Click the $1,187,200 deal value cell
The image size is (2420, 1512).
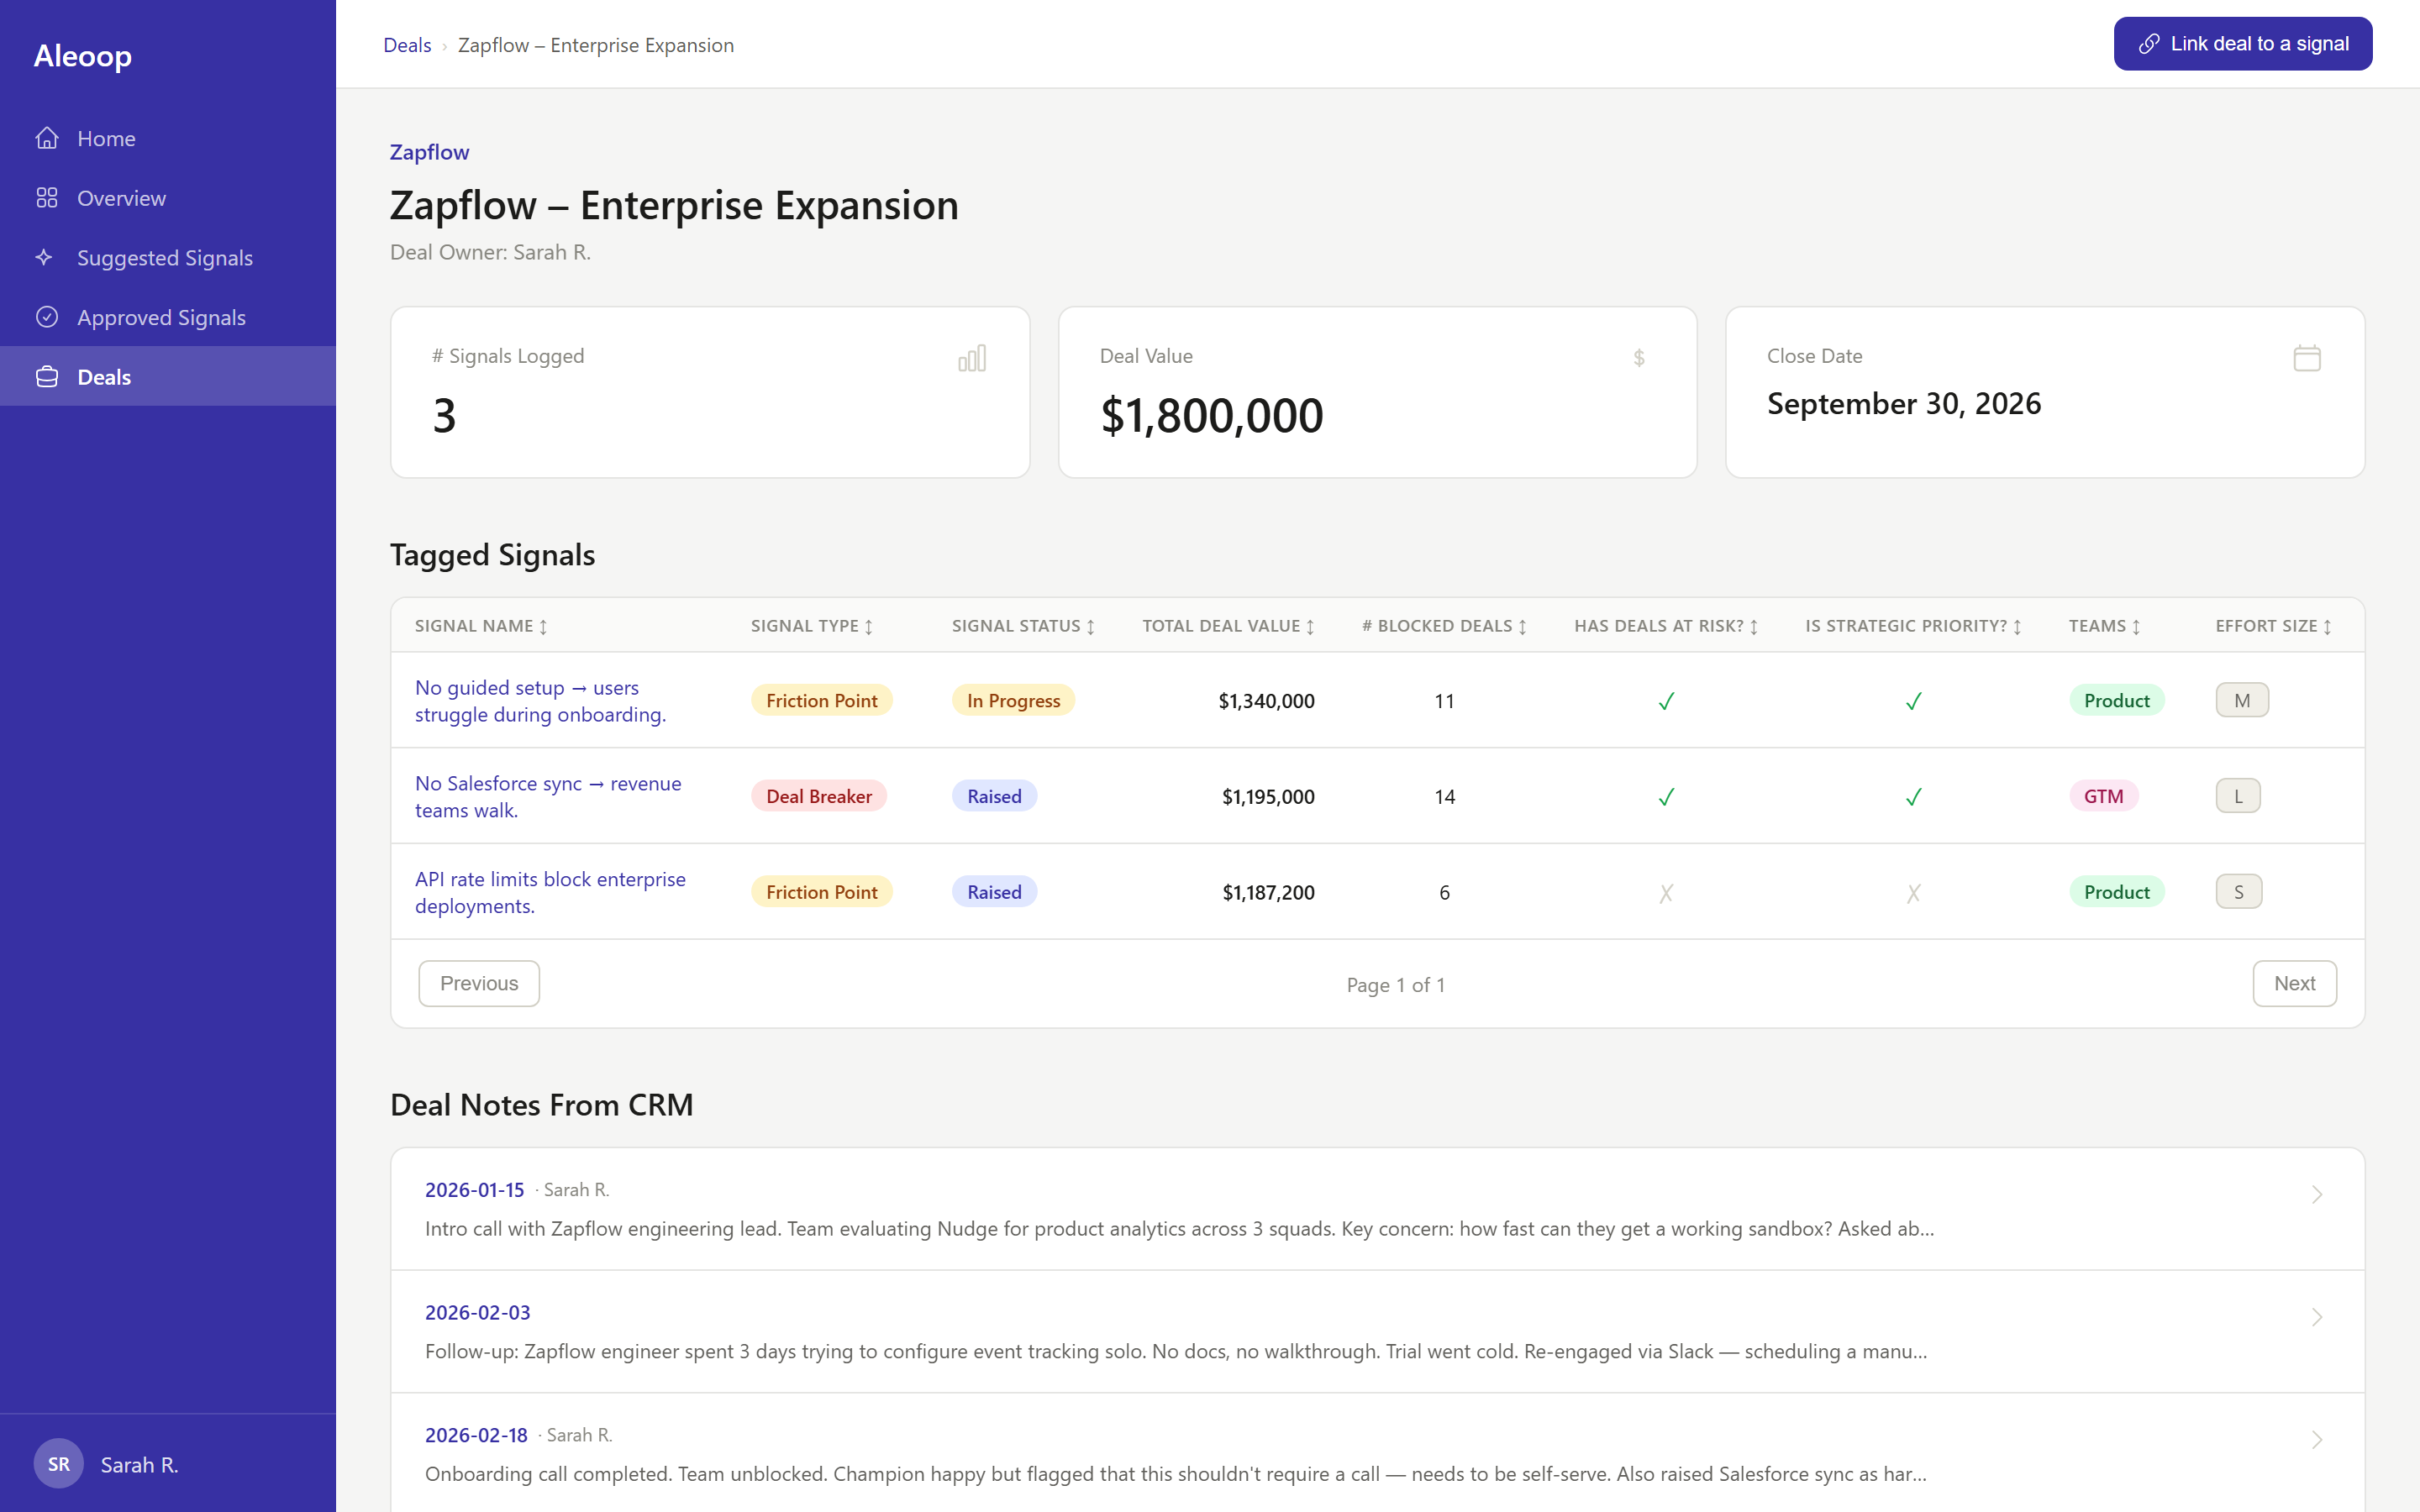click(x=1268, y=893)
